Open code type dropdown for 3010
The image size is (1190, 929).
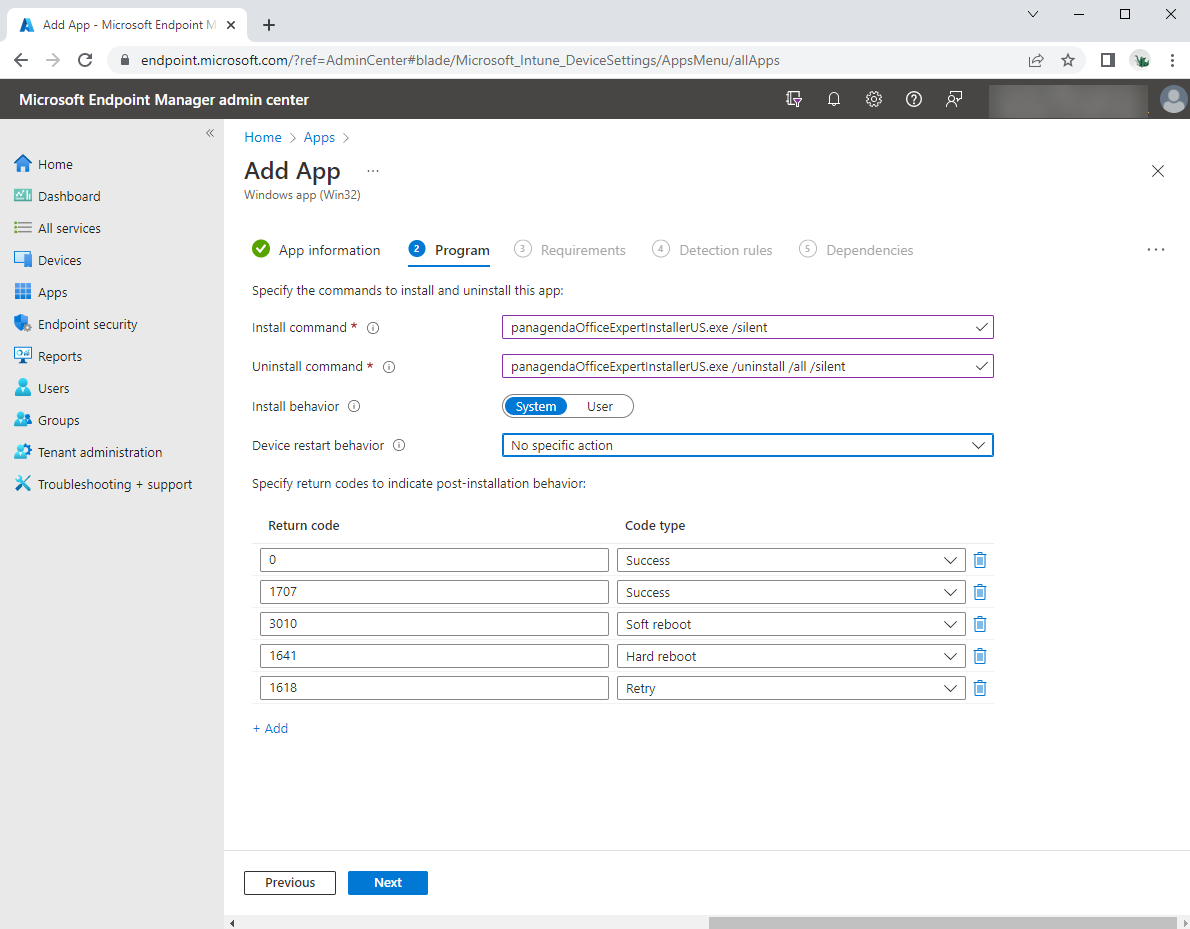pos(790,624)
